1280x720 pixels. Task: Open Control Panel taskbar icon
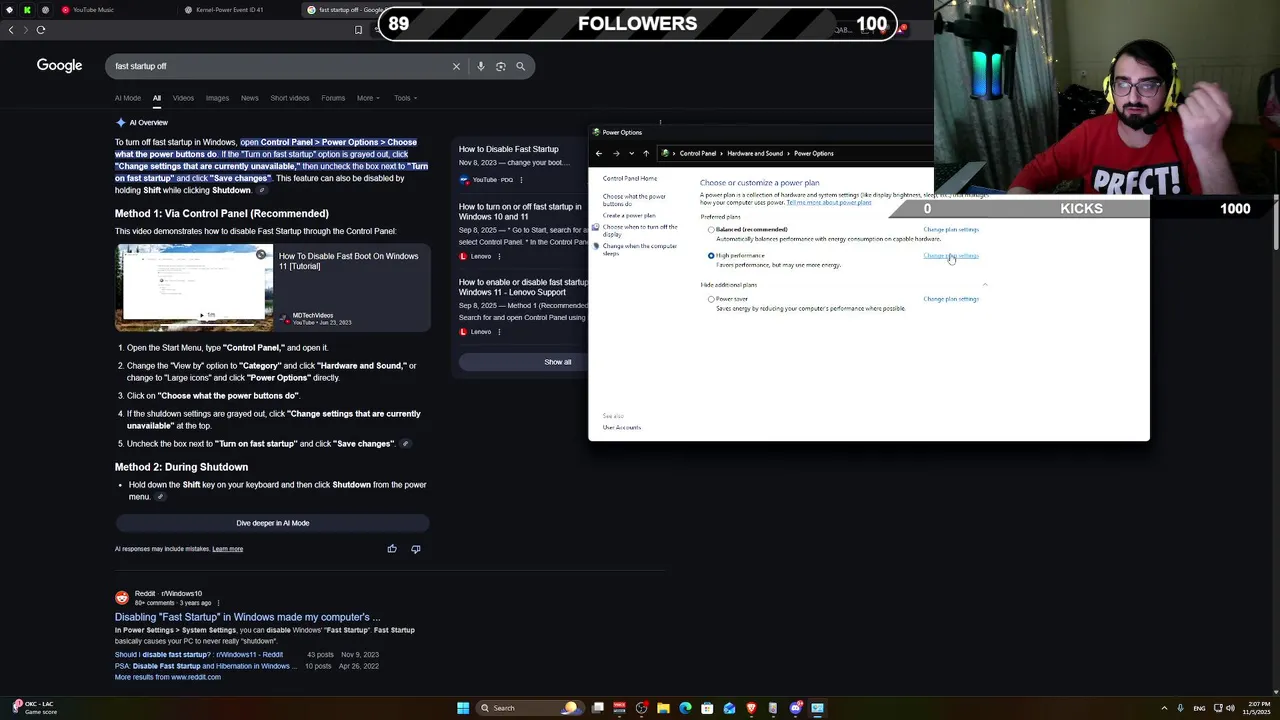coord(817,708)
